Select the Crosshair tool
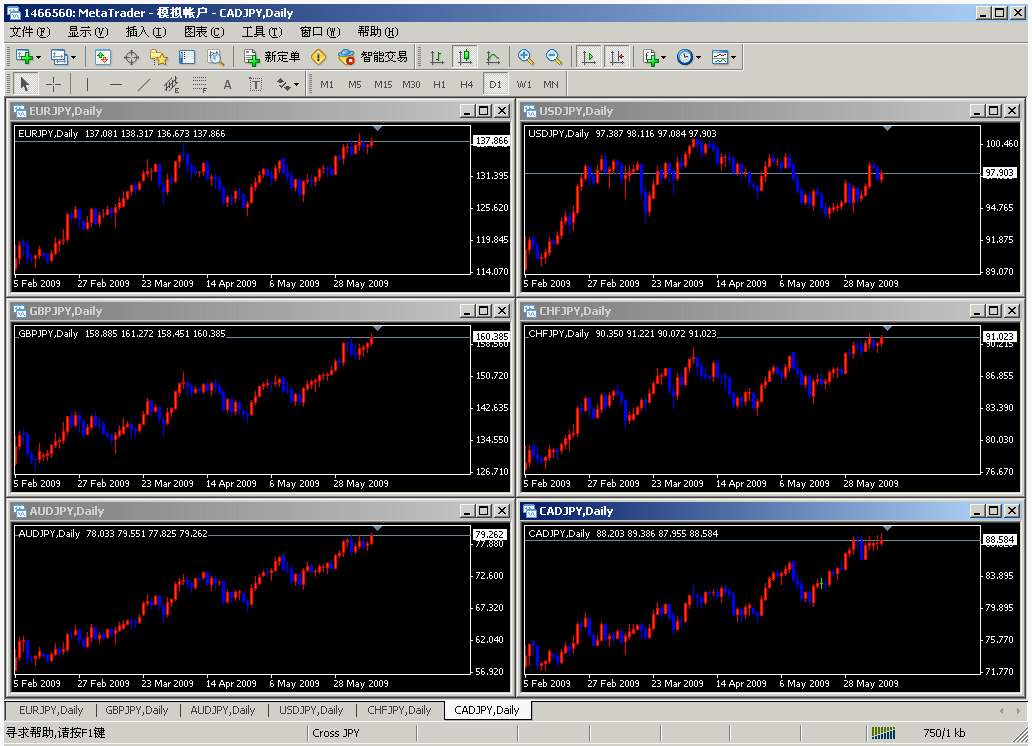This screenshot has height=746, width=1032. pyautogui.click(x=53, y=84)
